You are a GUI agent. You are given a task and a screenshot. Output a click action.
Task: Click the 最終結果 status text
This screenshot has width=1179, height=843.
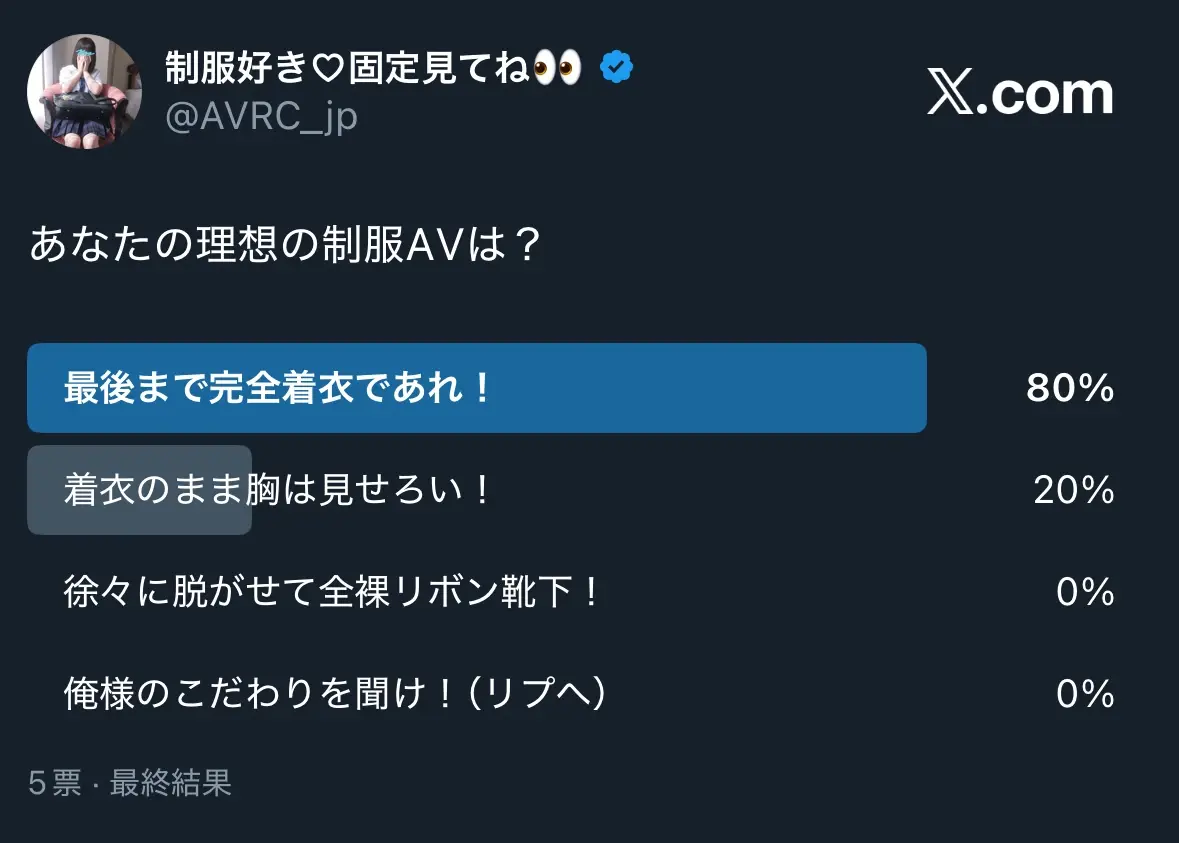tap(171, 783)
